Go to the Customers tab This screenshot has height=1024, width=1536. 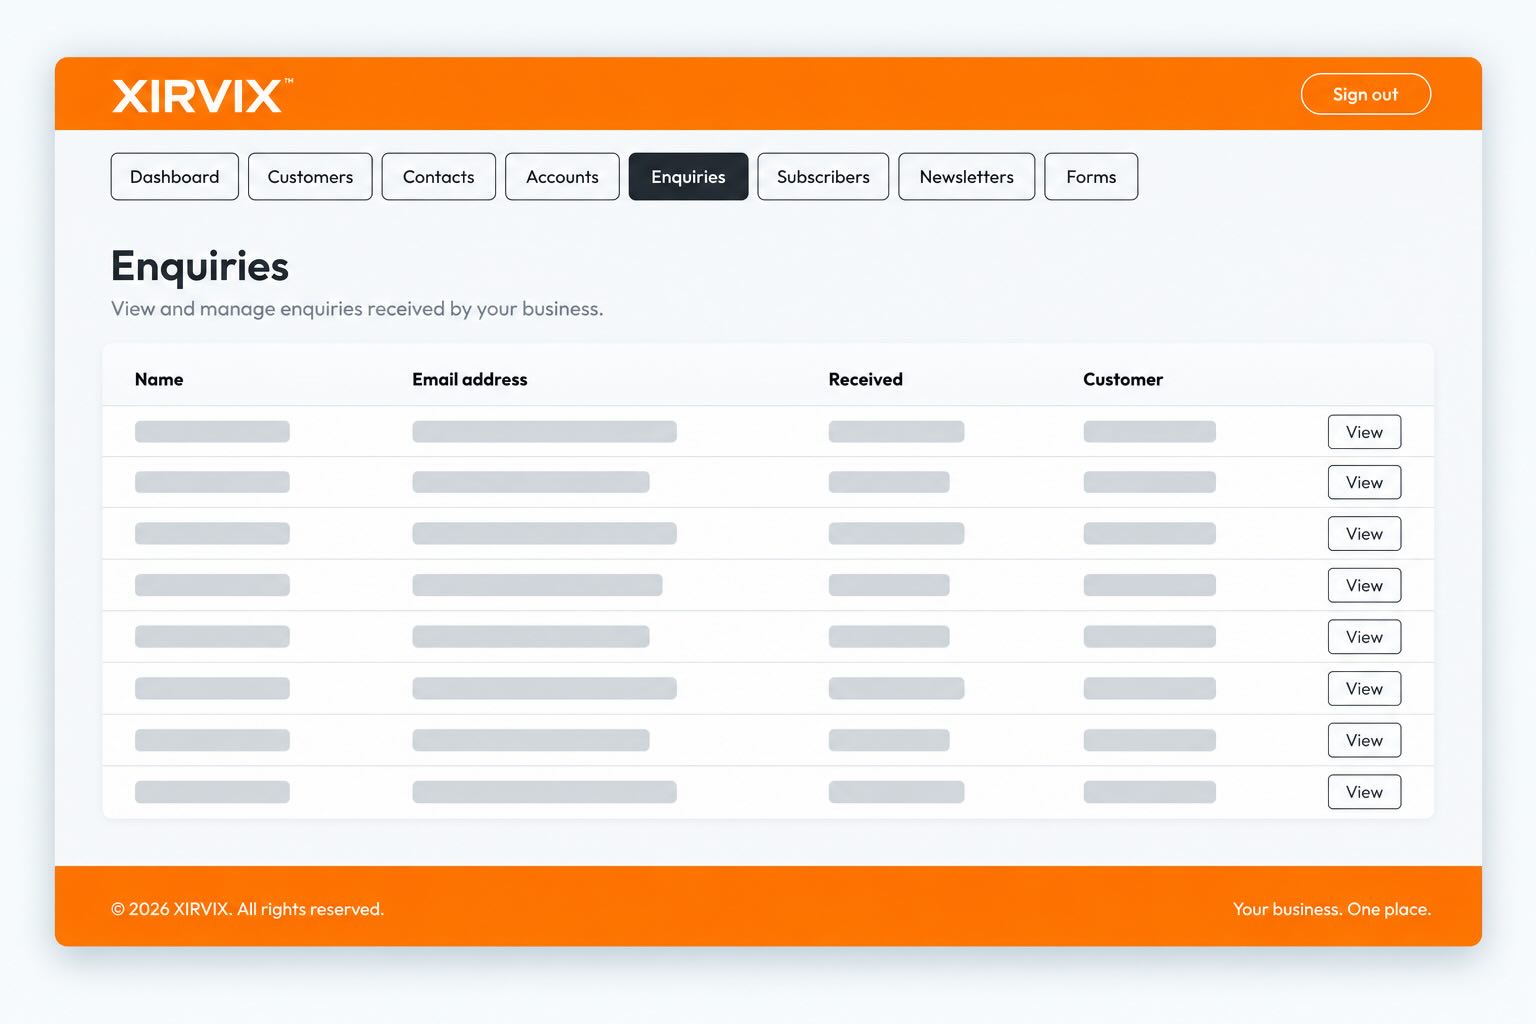310,177
